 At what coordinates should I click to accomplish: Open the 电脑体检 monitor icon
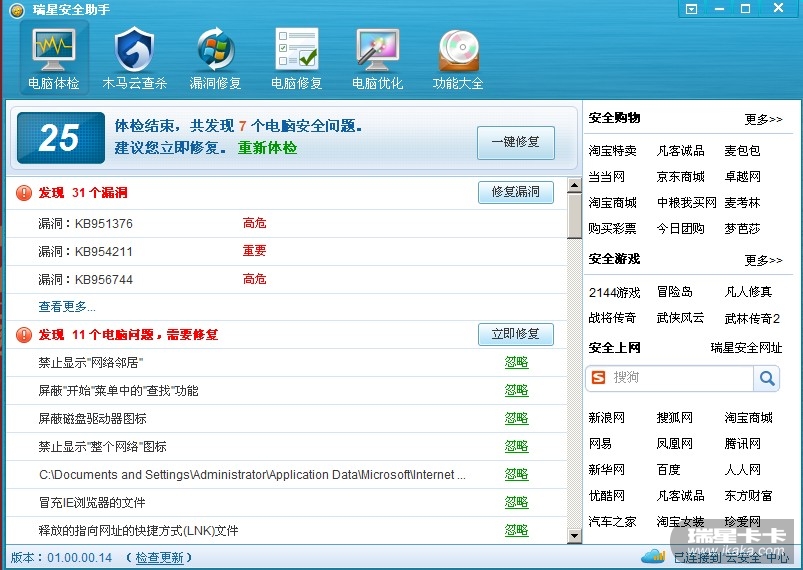pyautogui.click(x=54, y=50)
